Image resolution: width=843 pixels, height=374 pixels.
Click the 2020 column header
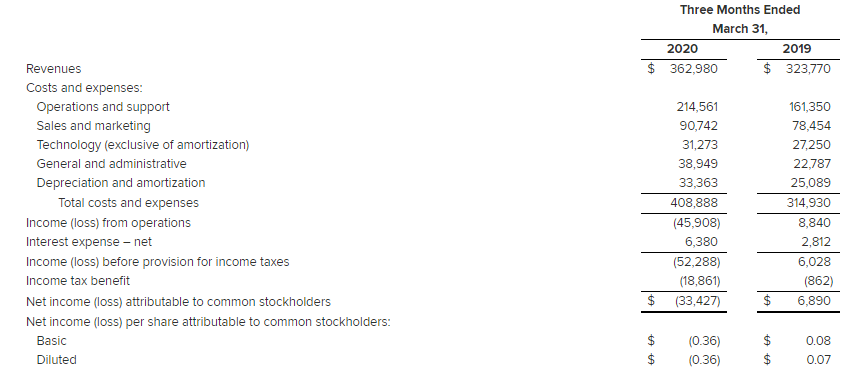(682, 49)
